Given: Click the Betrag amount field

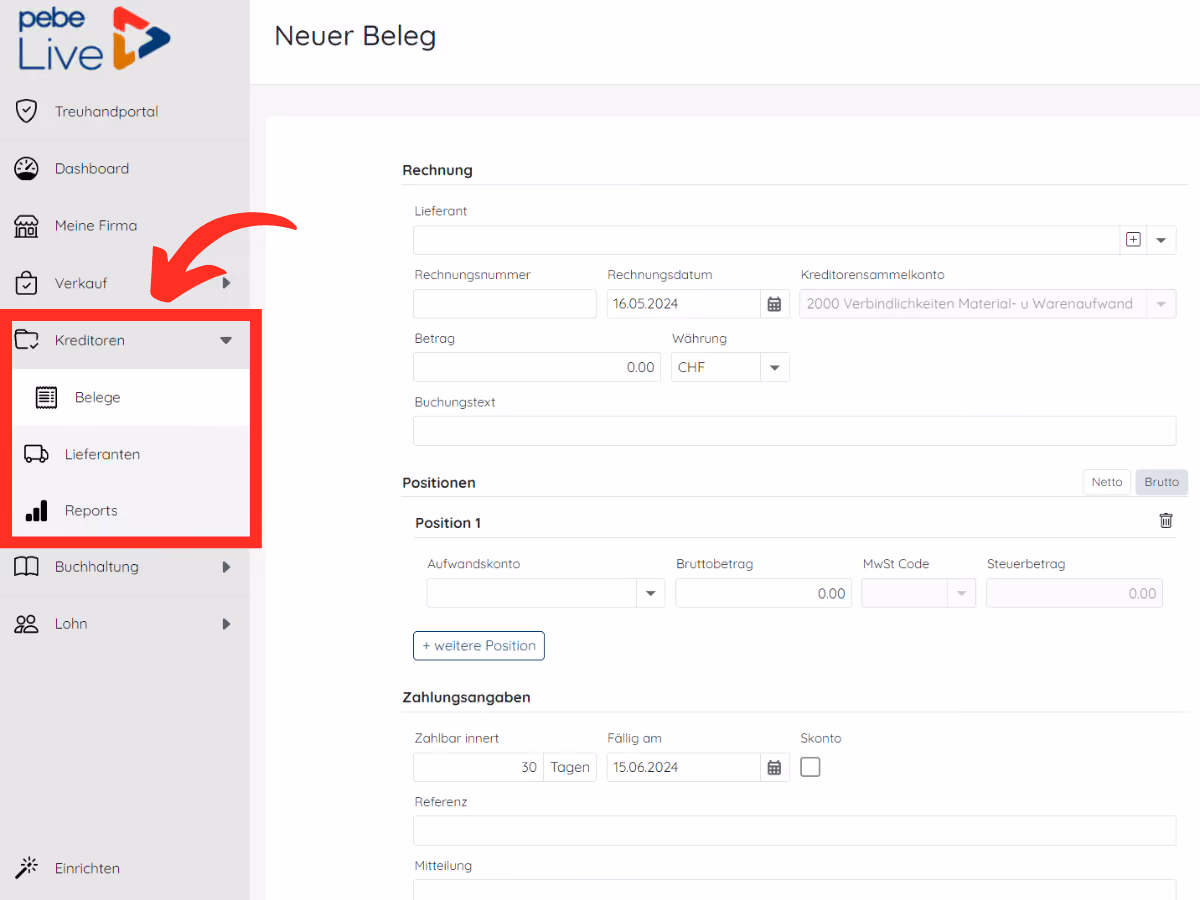Looking at the screenshot, I should tap(537, 367).
